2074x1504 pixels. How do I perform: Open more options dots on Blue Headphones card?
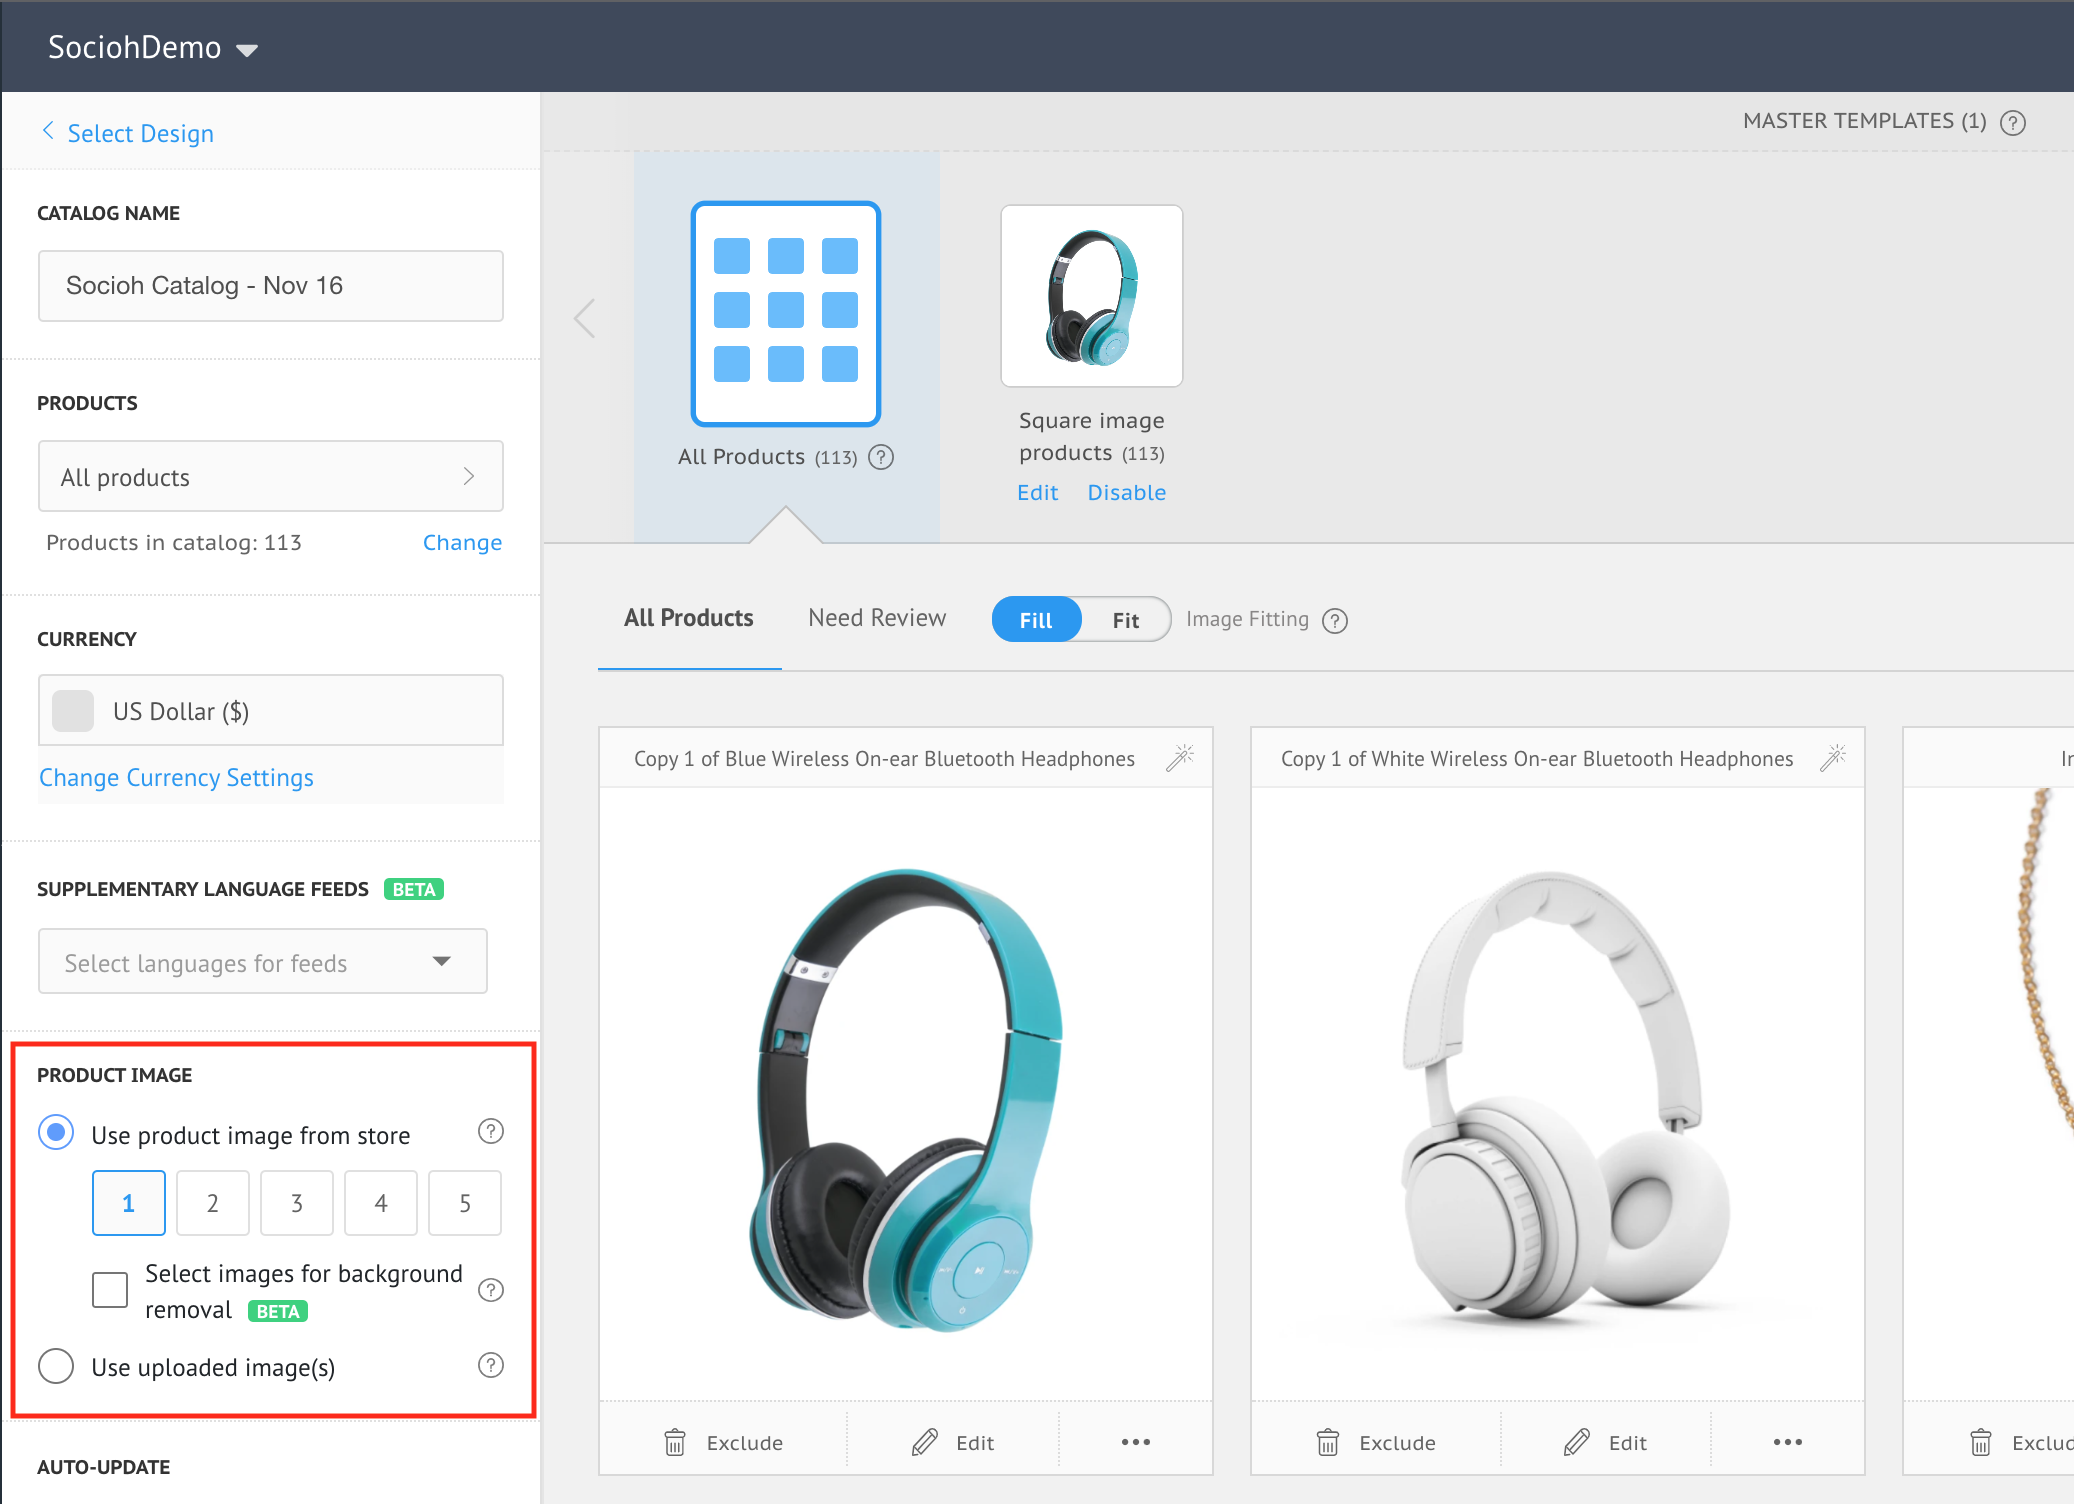(1135, 1442)
